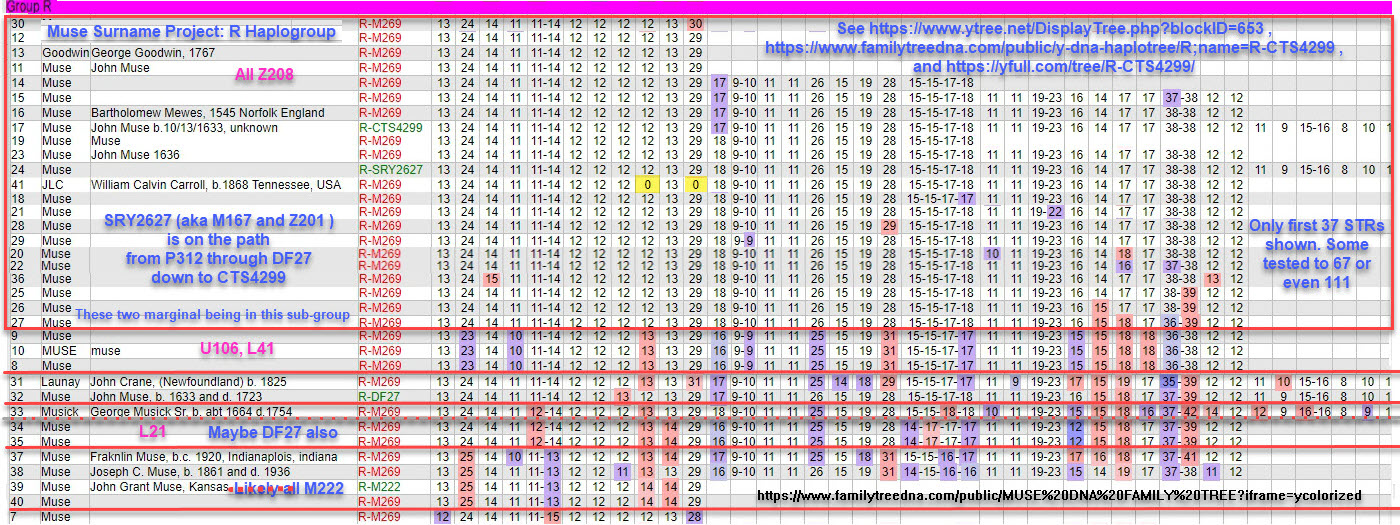Click the first yellow 0 cell in JLC row
1400x525 pixels.
[x=647, y=185]
